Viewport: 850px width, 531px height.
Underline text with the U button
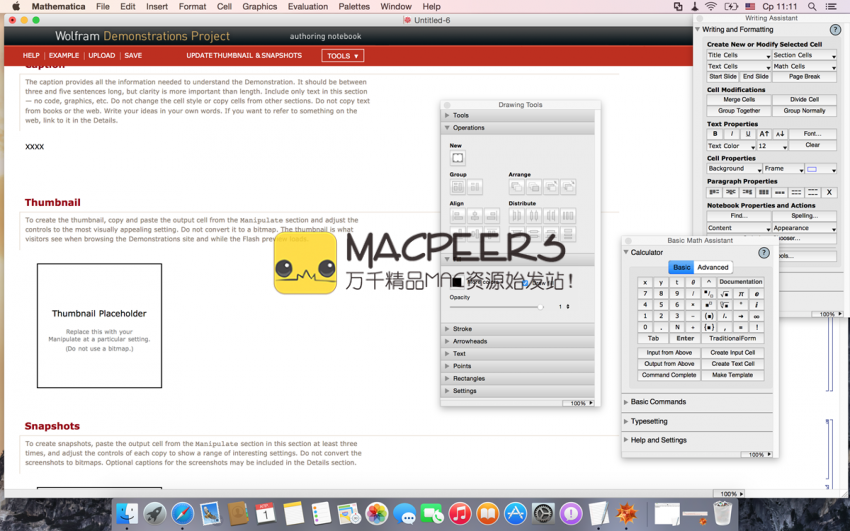tap(748, 134)
